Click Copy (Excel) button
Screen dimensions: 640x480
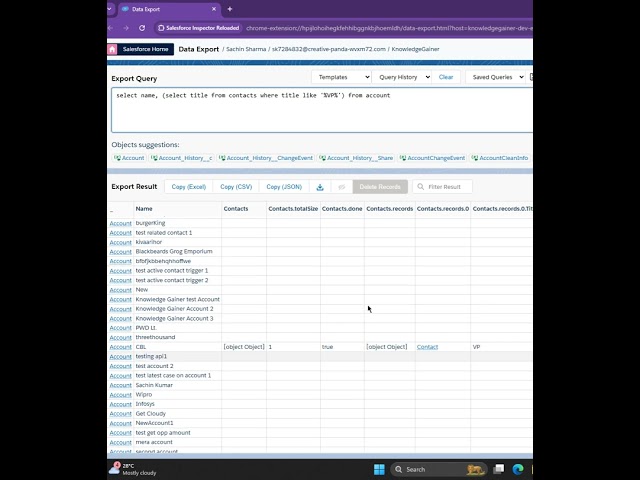189,187
